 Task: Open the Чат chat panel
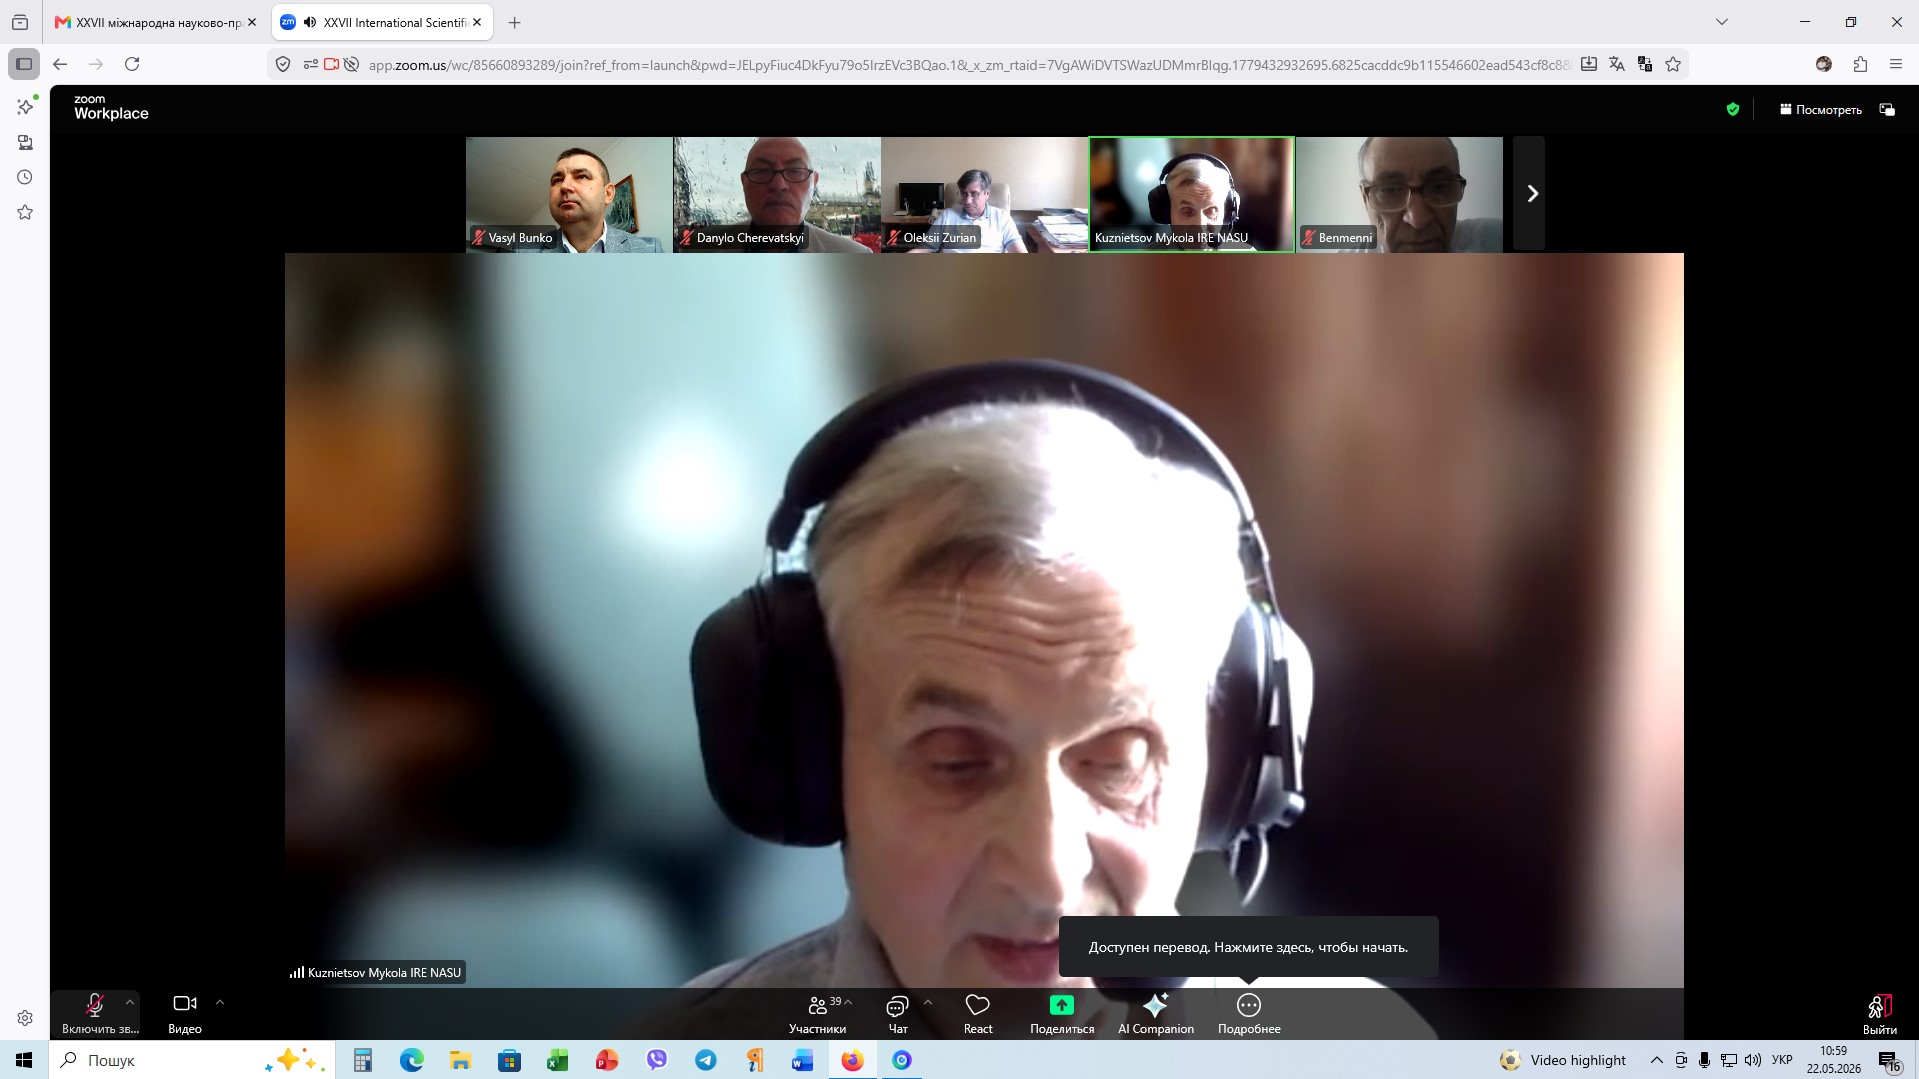click(x=898, y=1013)
